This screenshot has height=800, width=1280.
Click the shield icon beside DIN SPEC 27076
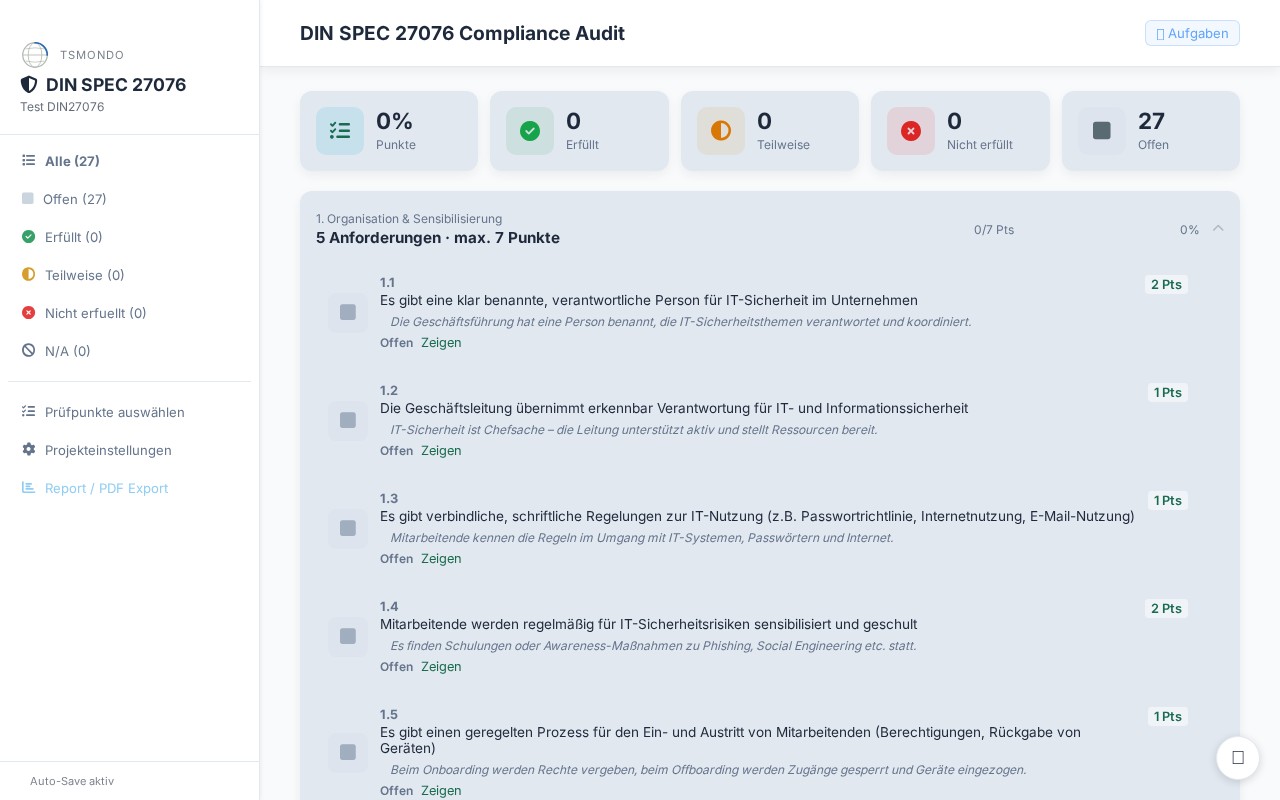(x=29, y=85)
